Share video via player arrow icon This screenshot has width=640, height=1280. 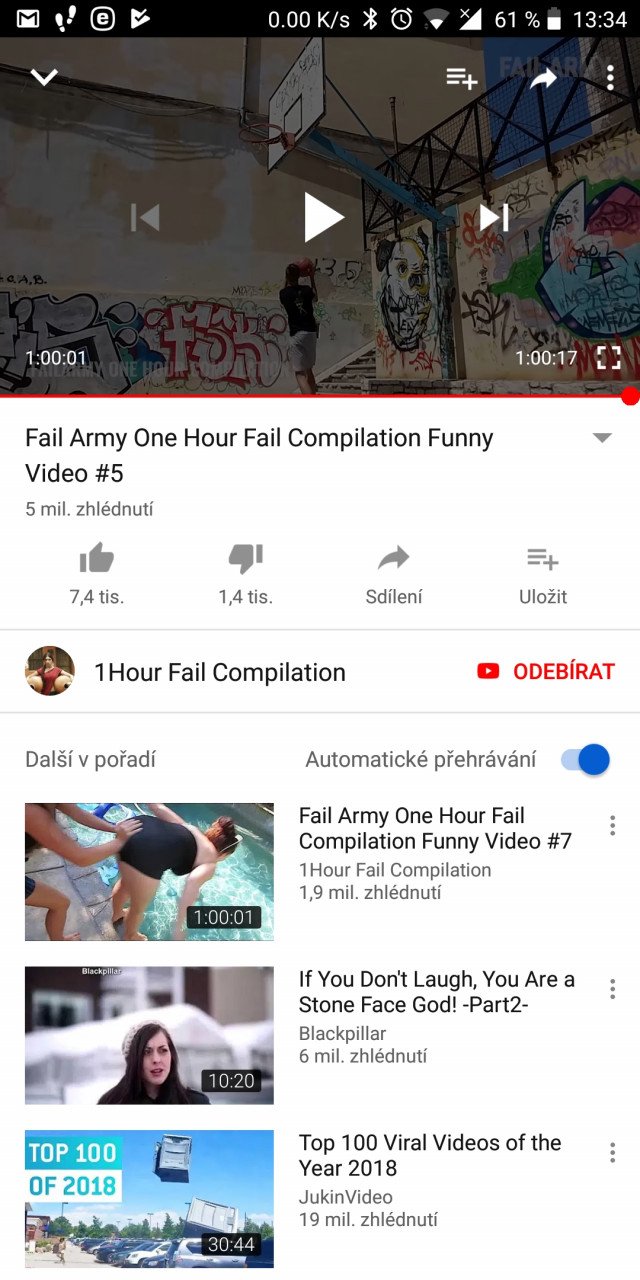(543, 78)
